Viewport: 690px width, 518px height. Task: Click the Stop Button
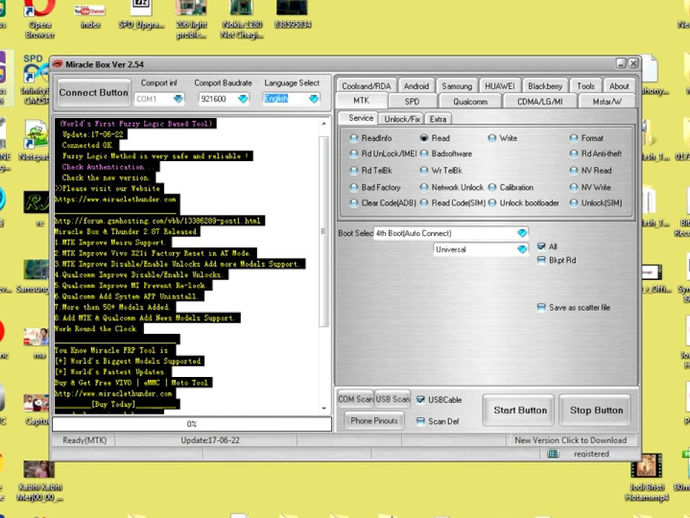596,410
